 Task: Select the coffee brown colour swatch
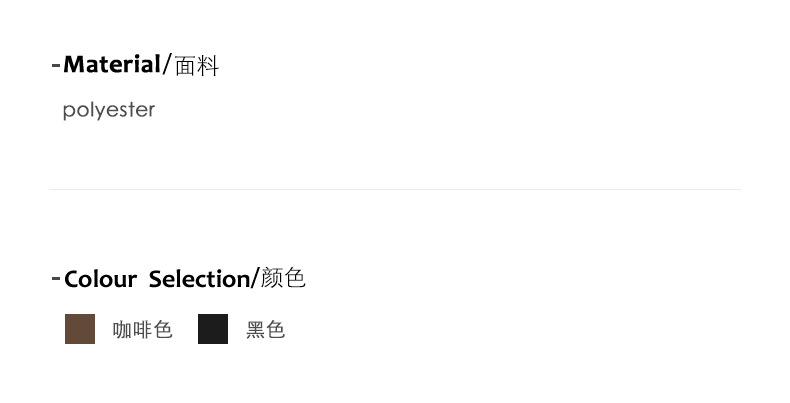80,329
